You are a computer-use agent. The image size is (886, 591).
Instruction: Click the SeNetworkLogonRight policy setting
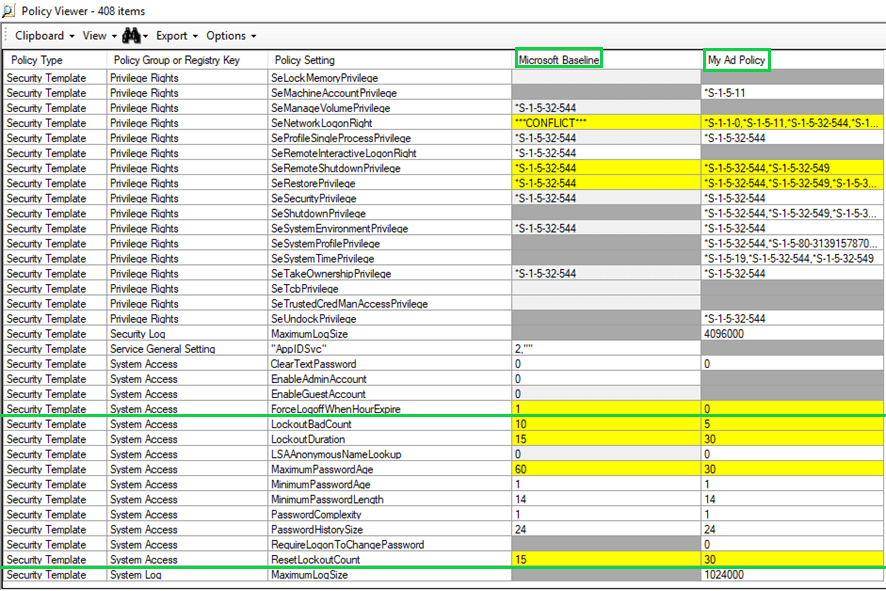(x=326, y=123)
